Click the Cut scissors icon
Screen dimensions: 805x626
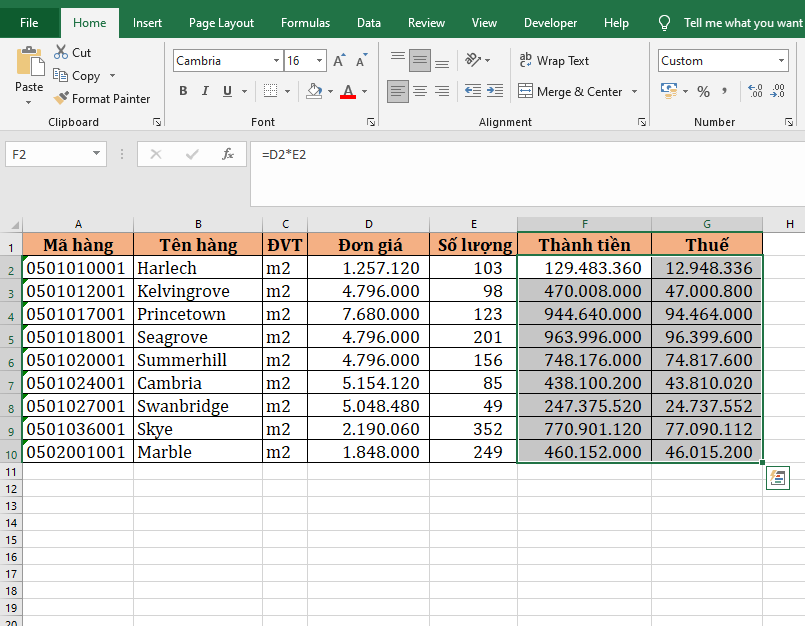pos(61,52)
